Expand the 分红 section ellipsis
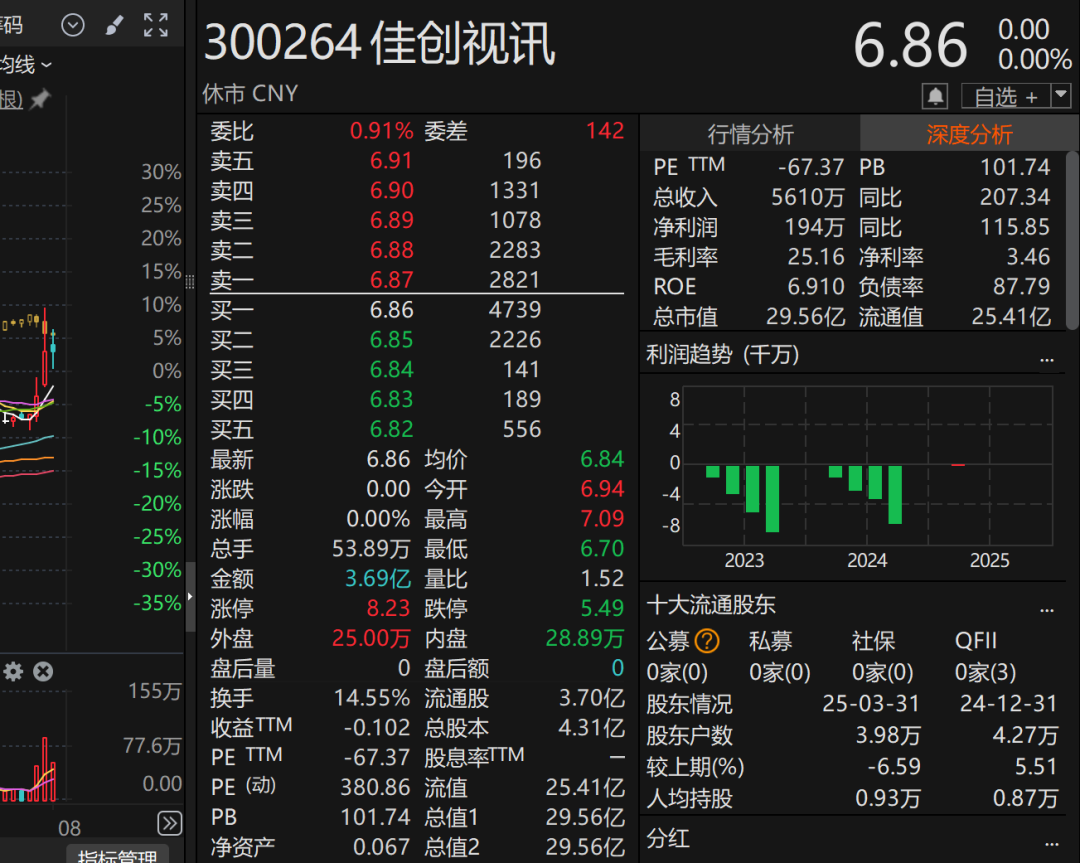This screenshot has width=1080, height=863. [1047, 841]
